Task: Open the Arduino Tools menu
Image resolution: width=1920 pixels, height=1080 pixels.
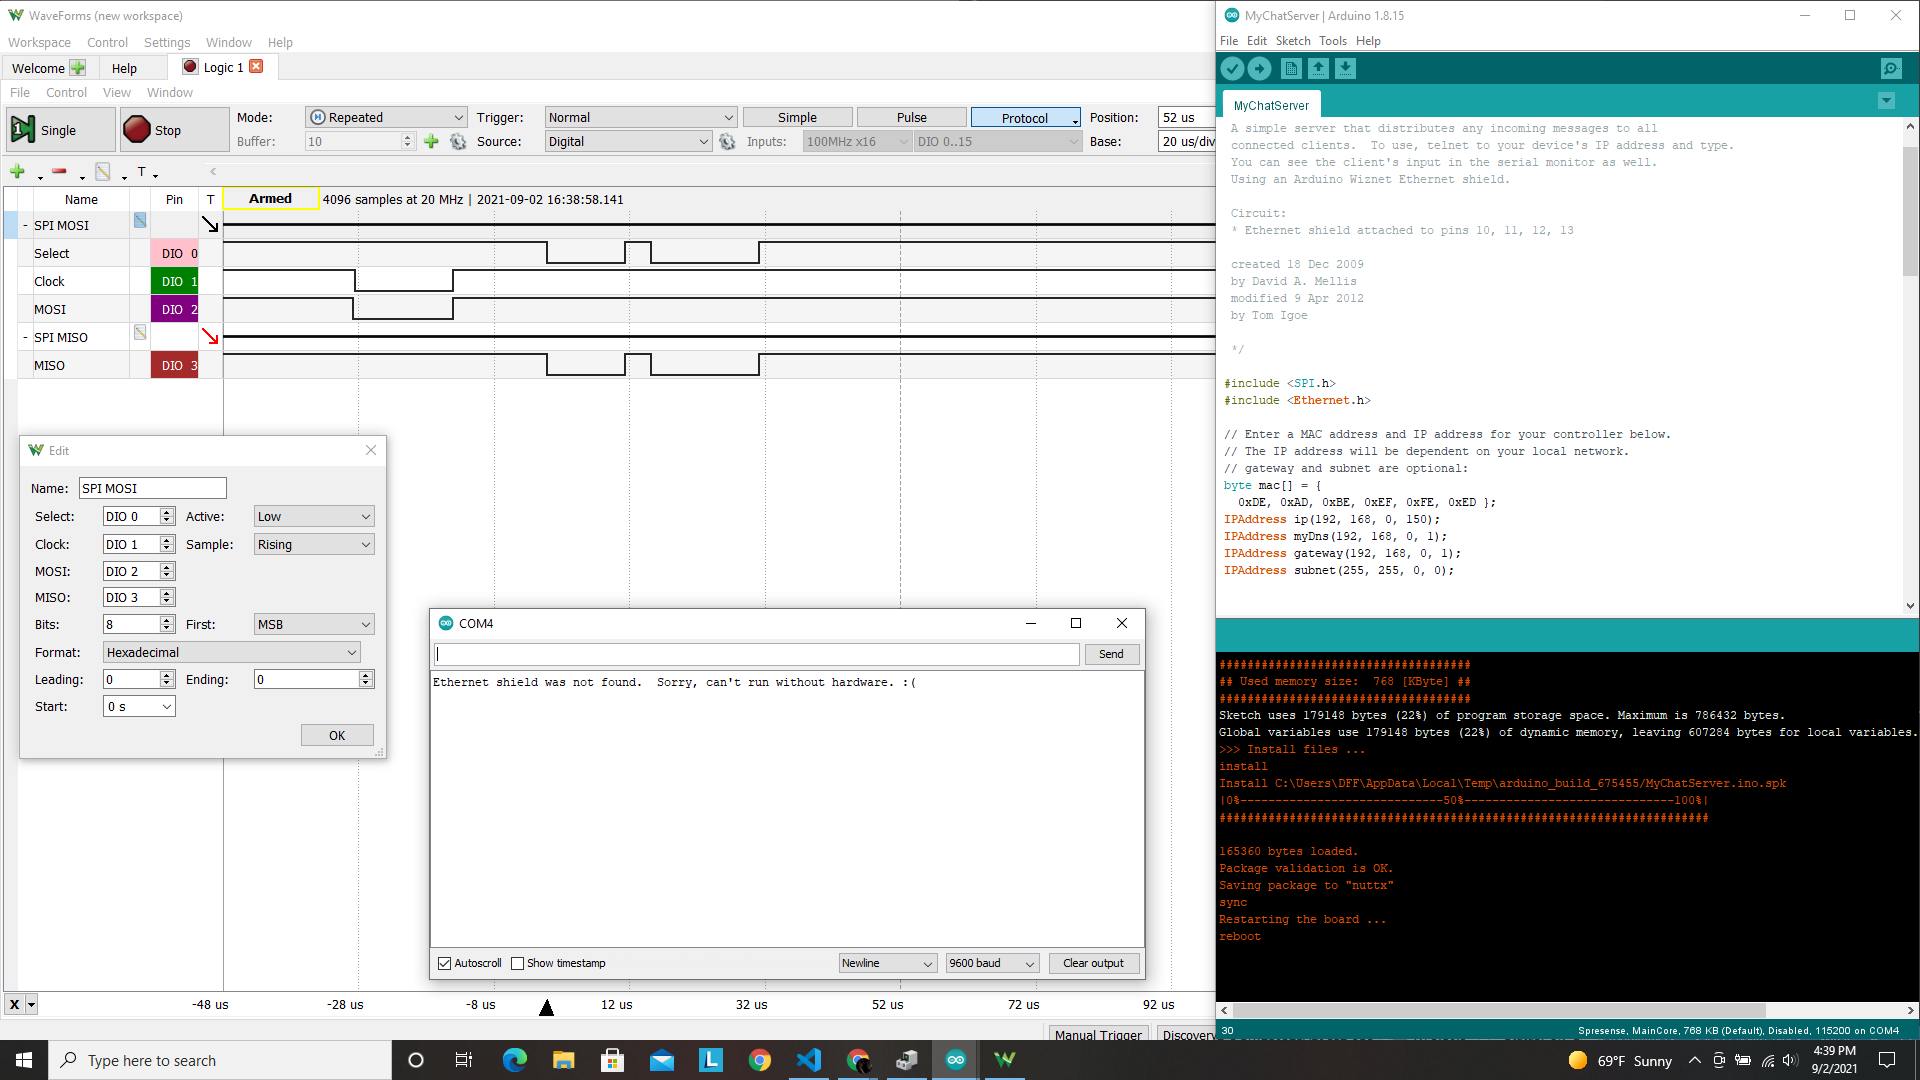Action: 1332,41
